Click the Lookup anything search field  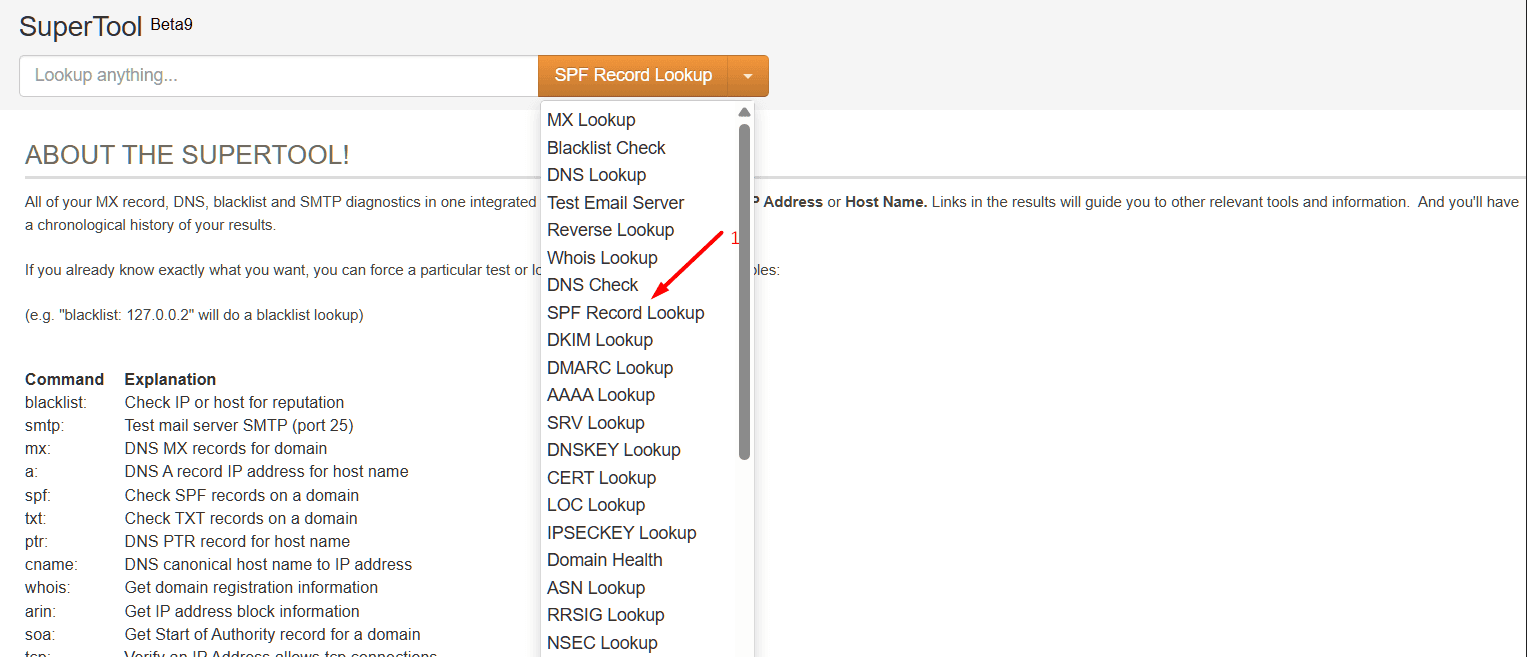coord(278,76)
